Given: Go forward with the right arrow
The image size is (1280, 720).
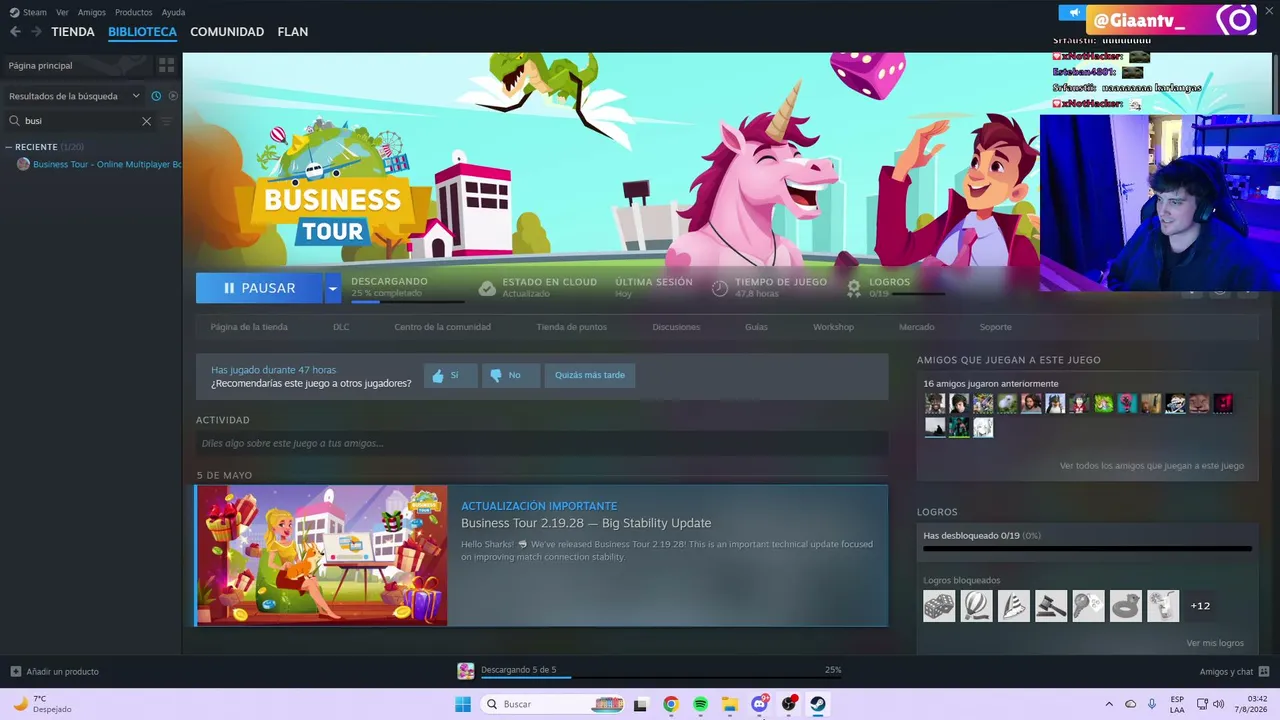Looking at the screenshot, I should click(36, 32).
